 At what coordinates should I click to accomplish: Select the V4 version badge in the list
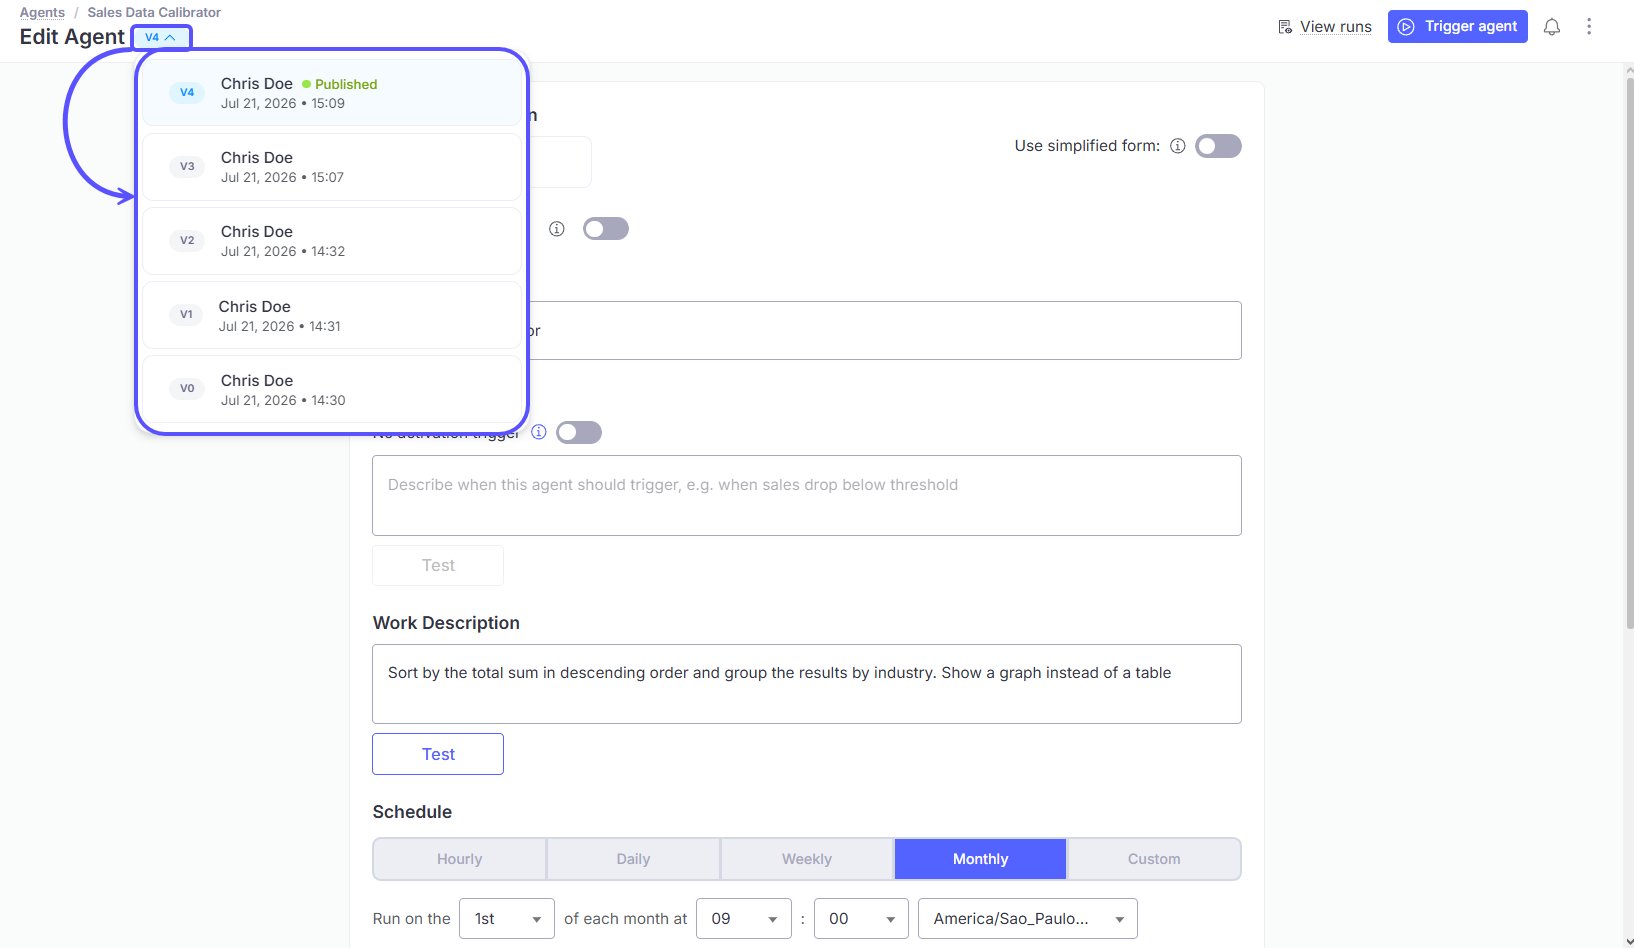[187, 92]
